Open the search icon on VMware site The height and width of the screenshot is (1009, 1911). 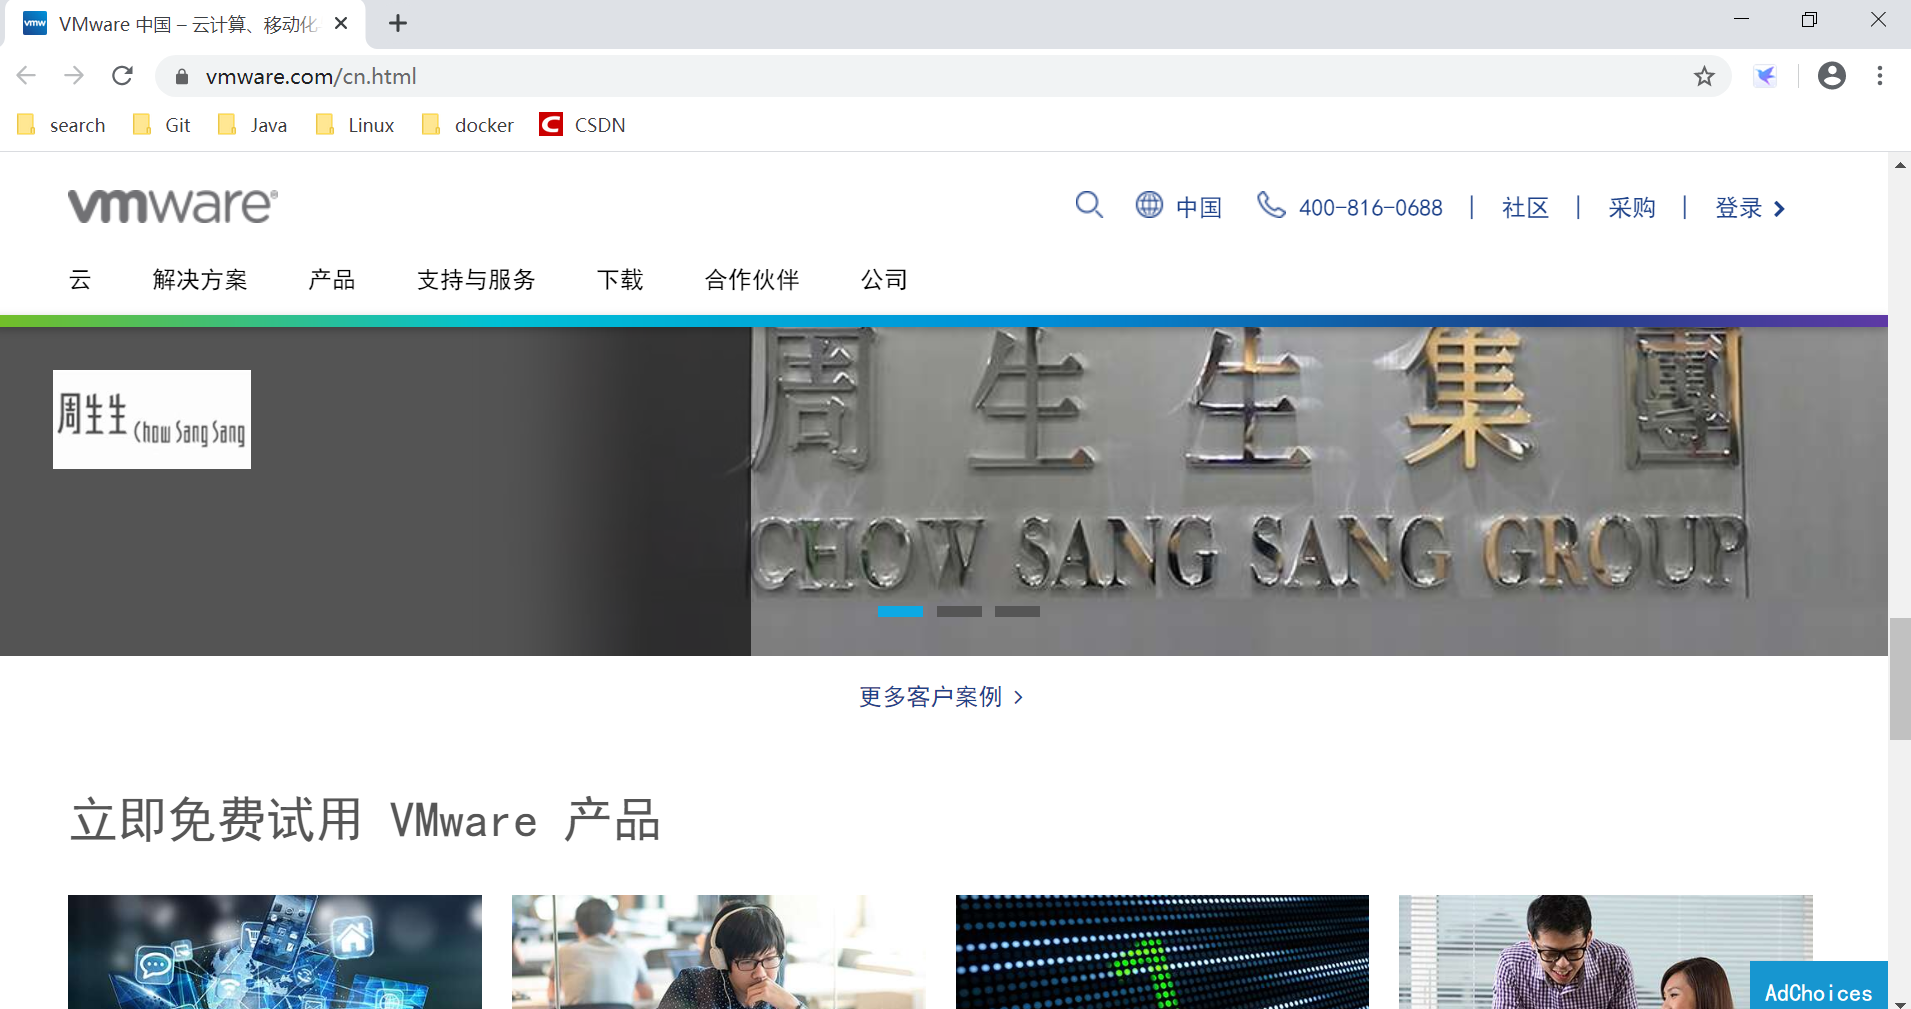[x=1089, y=206]
